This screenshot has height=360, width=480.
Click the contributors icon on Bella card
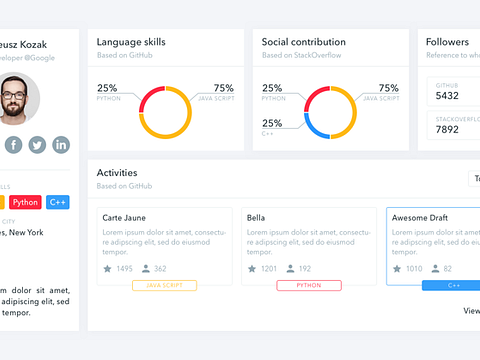coord(290,269)
